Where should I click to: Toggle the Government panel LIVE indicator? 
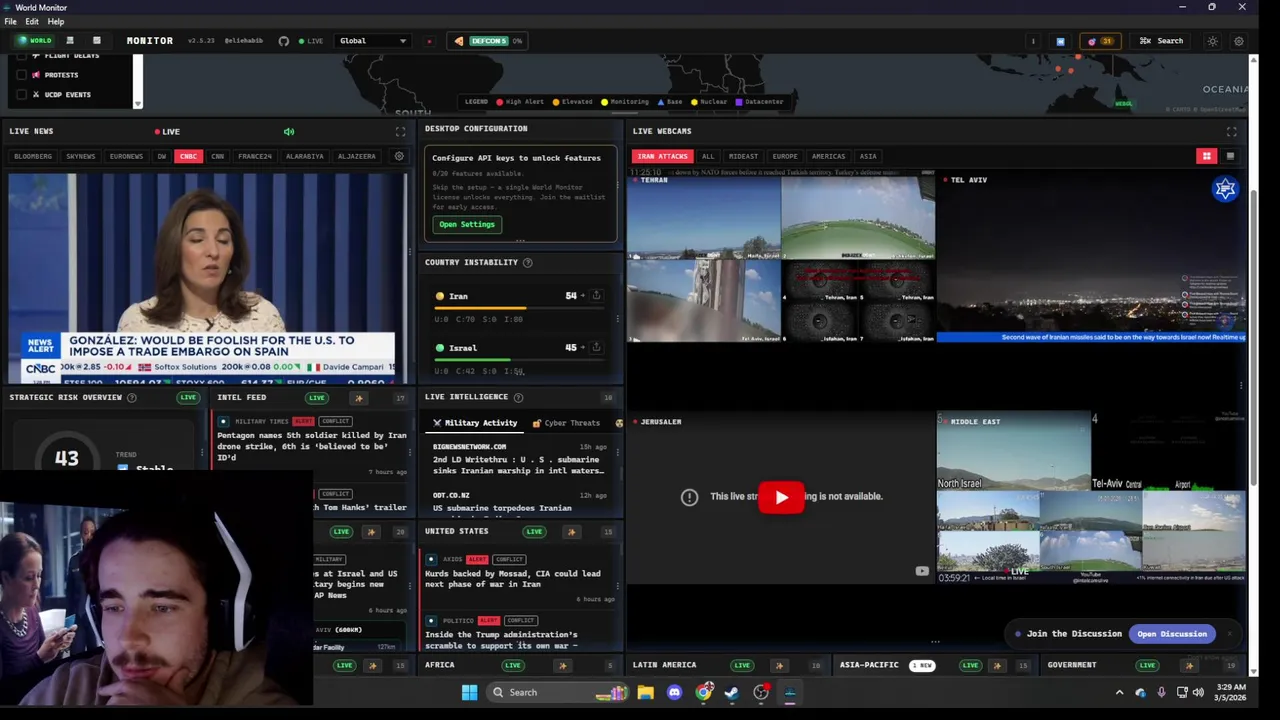[1147, 665]
